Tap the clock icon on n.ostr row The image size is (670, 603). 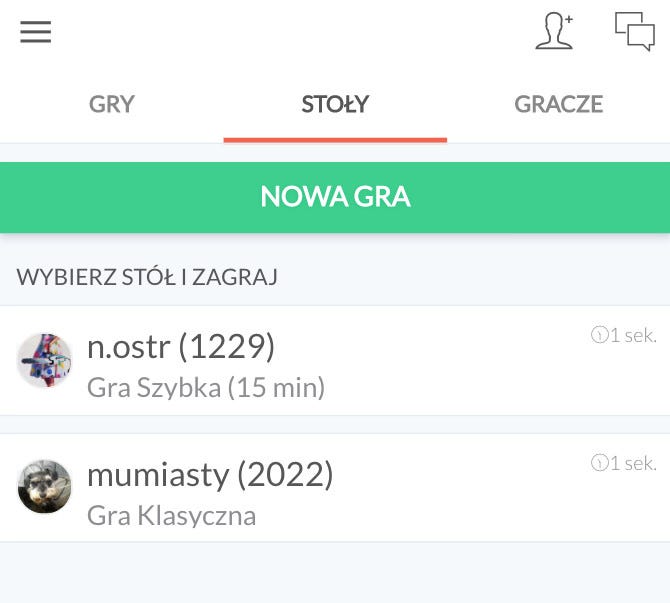tap(599, 335)
